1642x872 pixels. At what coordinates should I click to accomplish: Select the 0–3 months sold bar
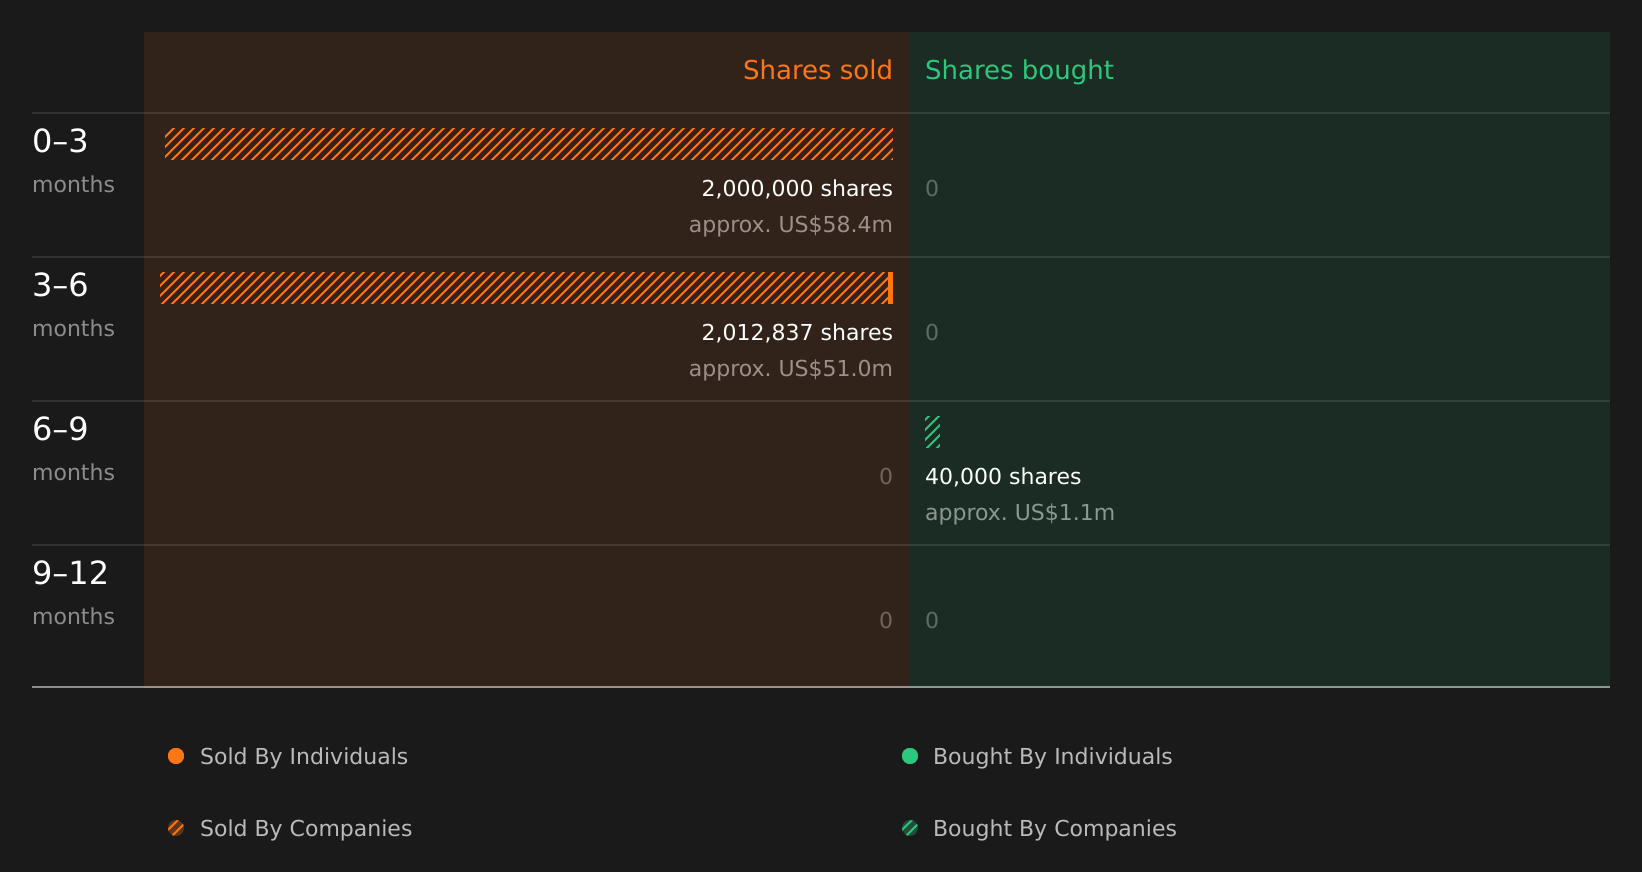coord(529,144)
